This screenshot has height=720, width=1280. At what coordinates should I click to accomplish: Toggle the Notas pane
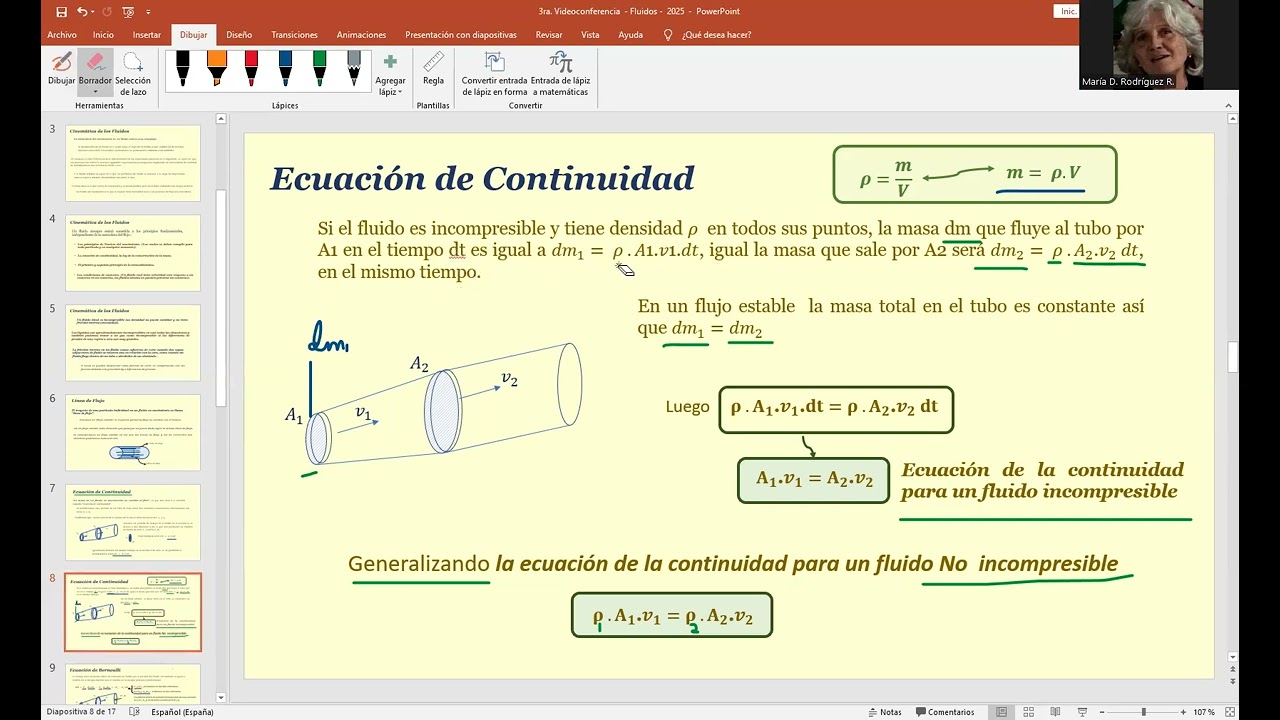(885, 712)
